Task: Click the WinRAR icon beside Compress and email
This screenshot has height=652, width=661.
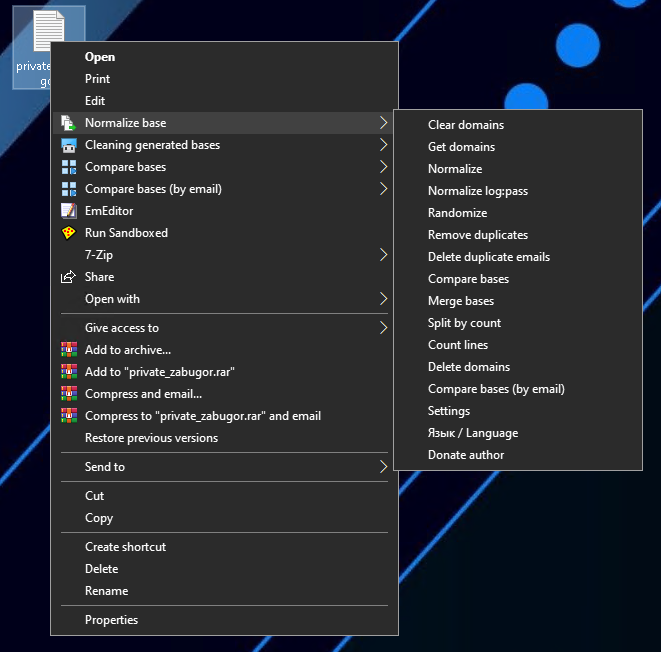Action: coord(68,394)
